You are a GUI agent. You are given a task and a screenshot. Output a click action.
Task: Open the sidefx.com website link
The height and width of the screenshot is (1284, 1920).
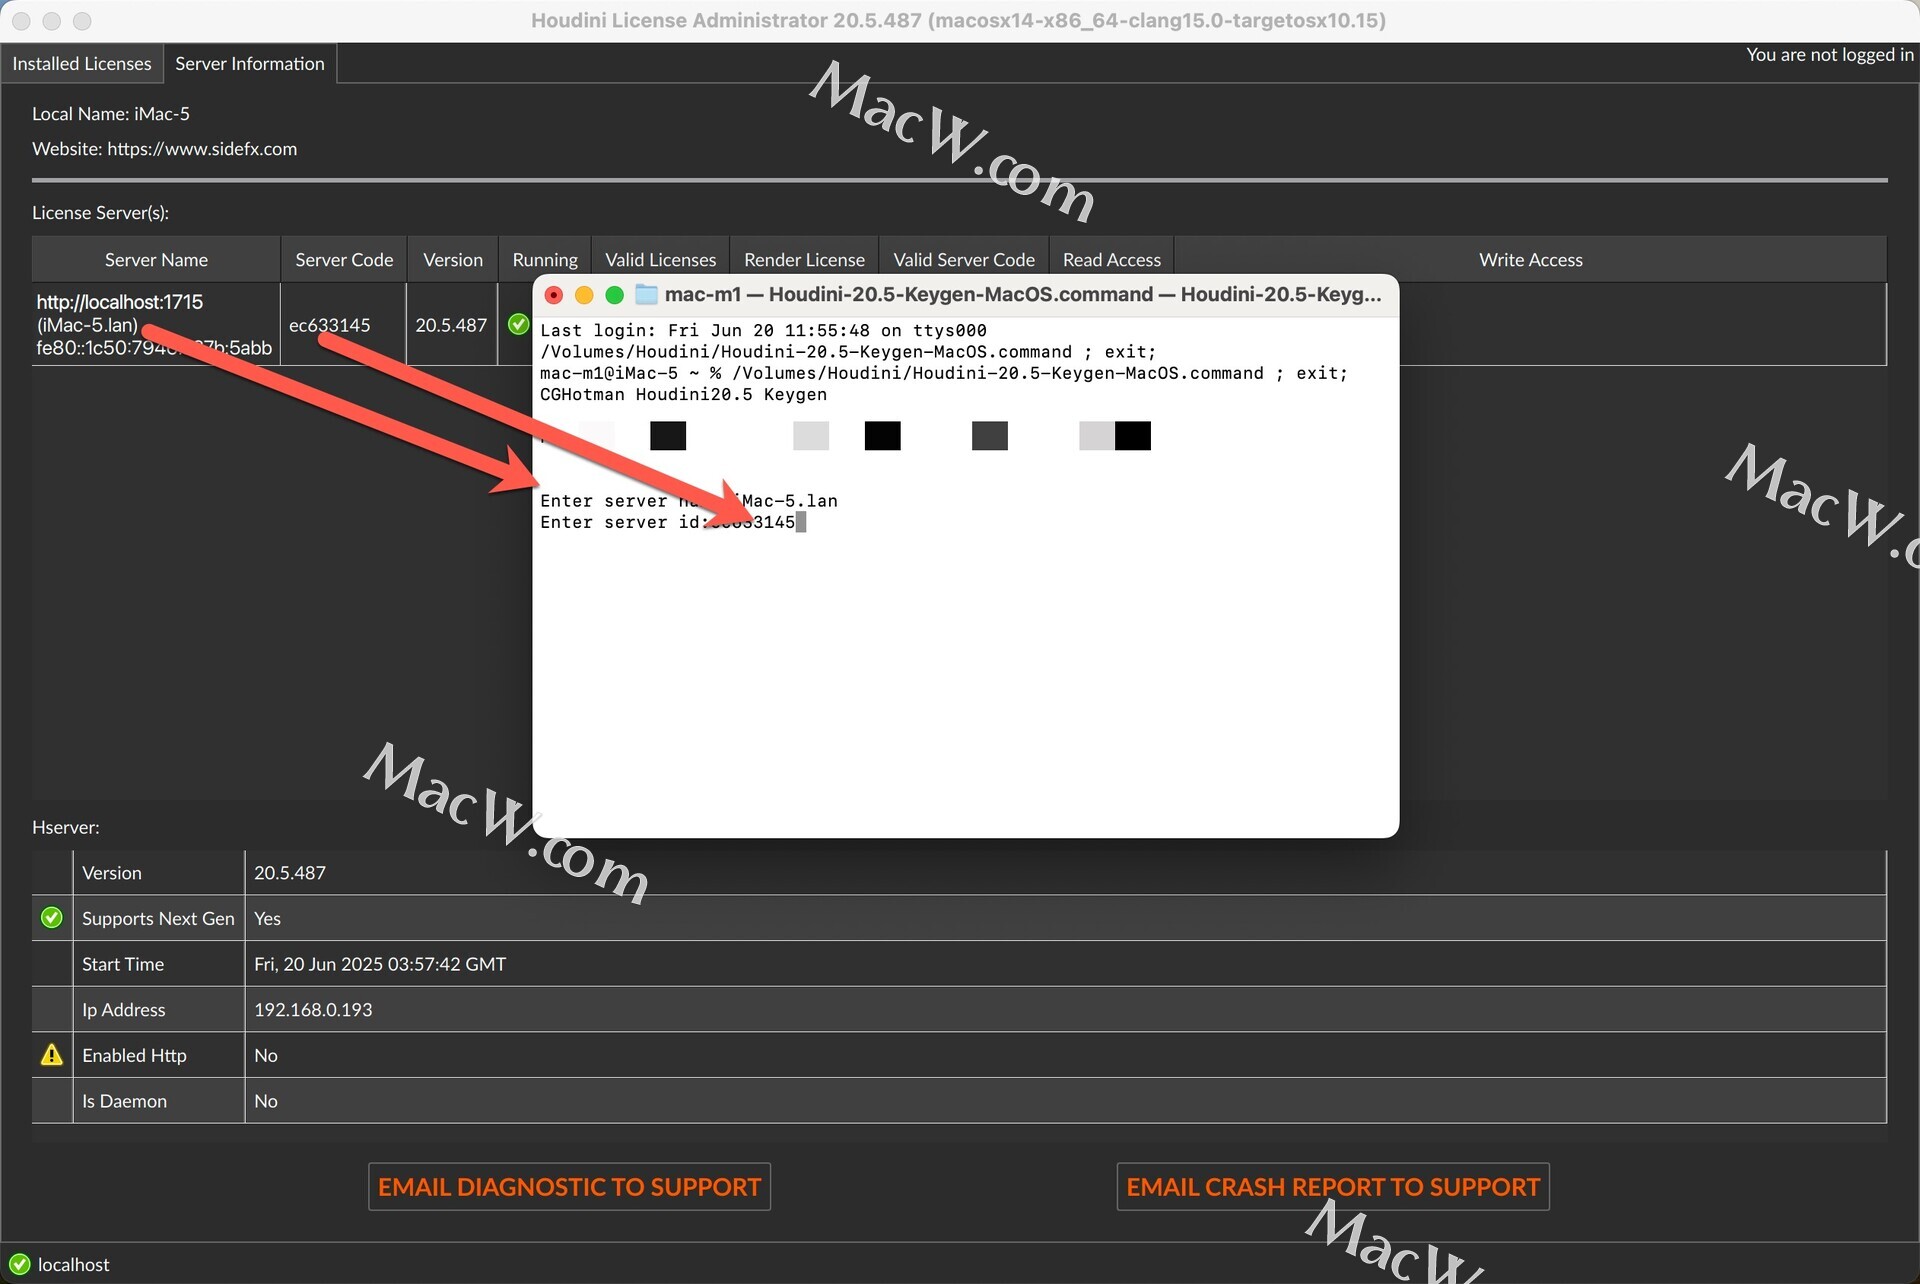coord(202,149)
